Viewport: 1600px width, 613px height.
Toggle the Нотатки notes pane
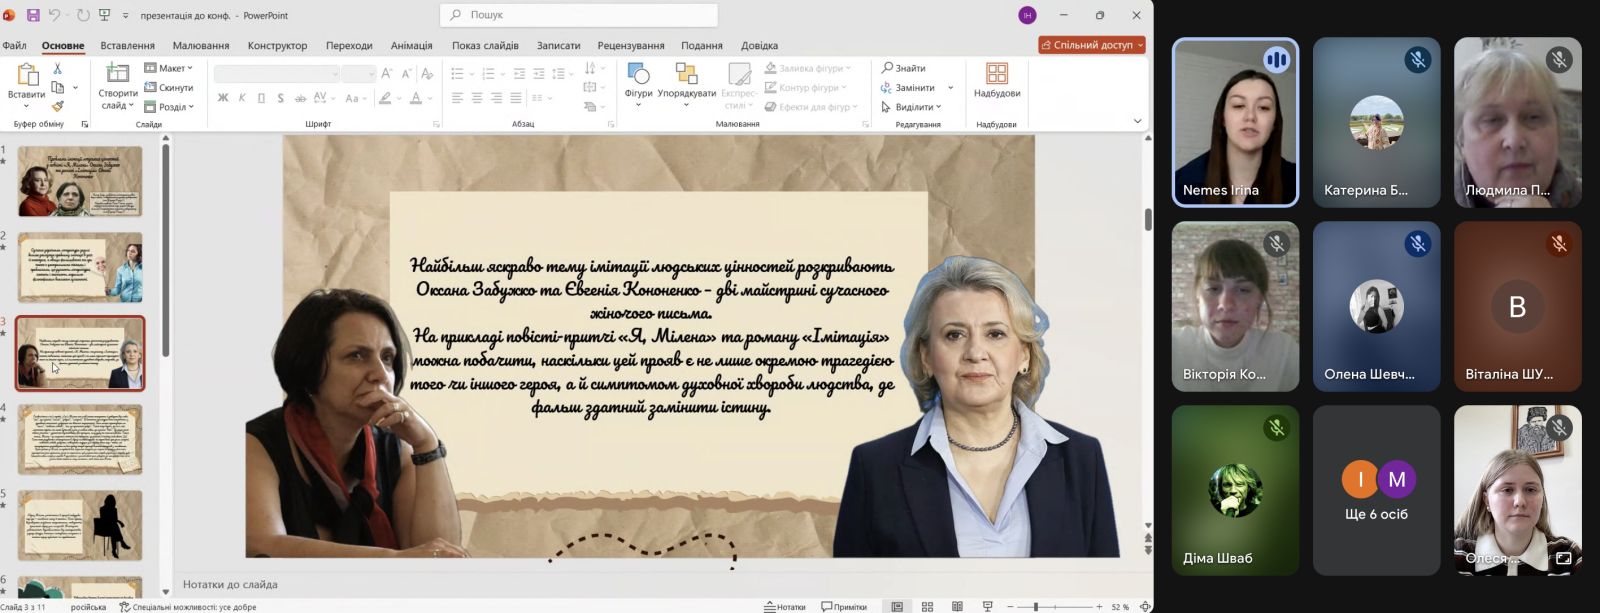785,607
